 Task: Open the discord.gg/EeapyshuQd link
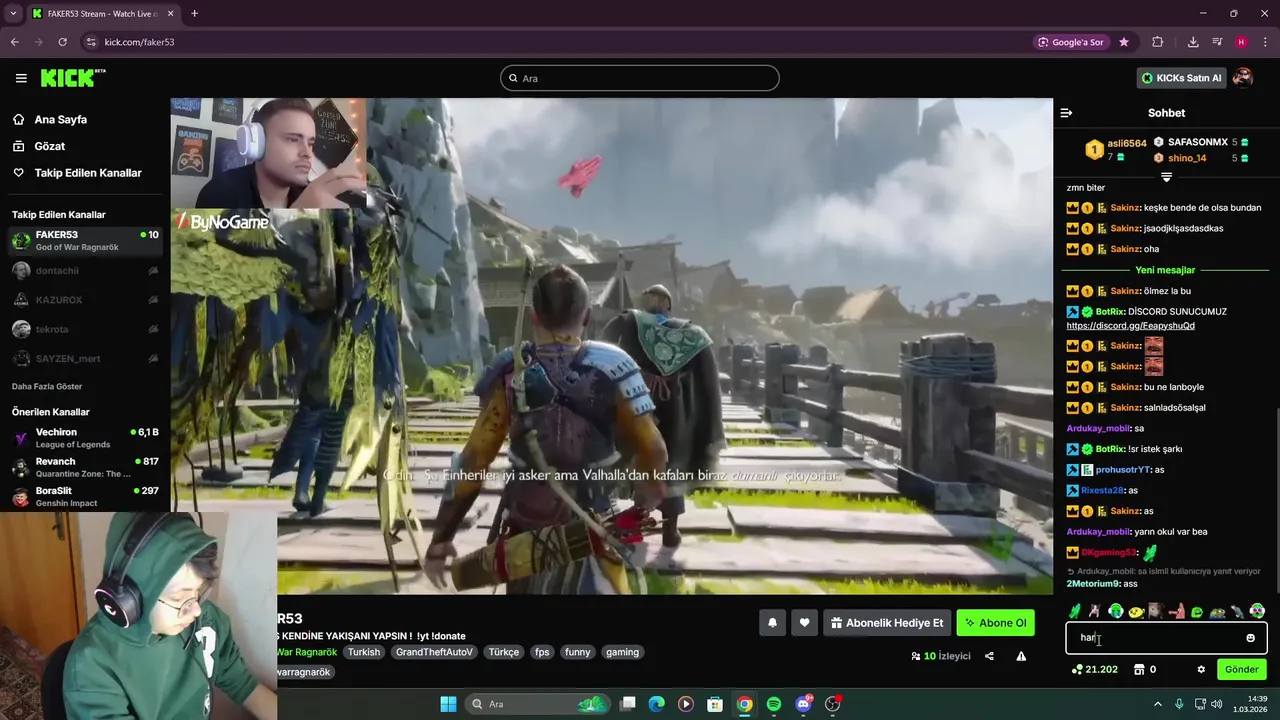point(1131,326)
